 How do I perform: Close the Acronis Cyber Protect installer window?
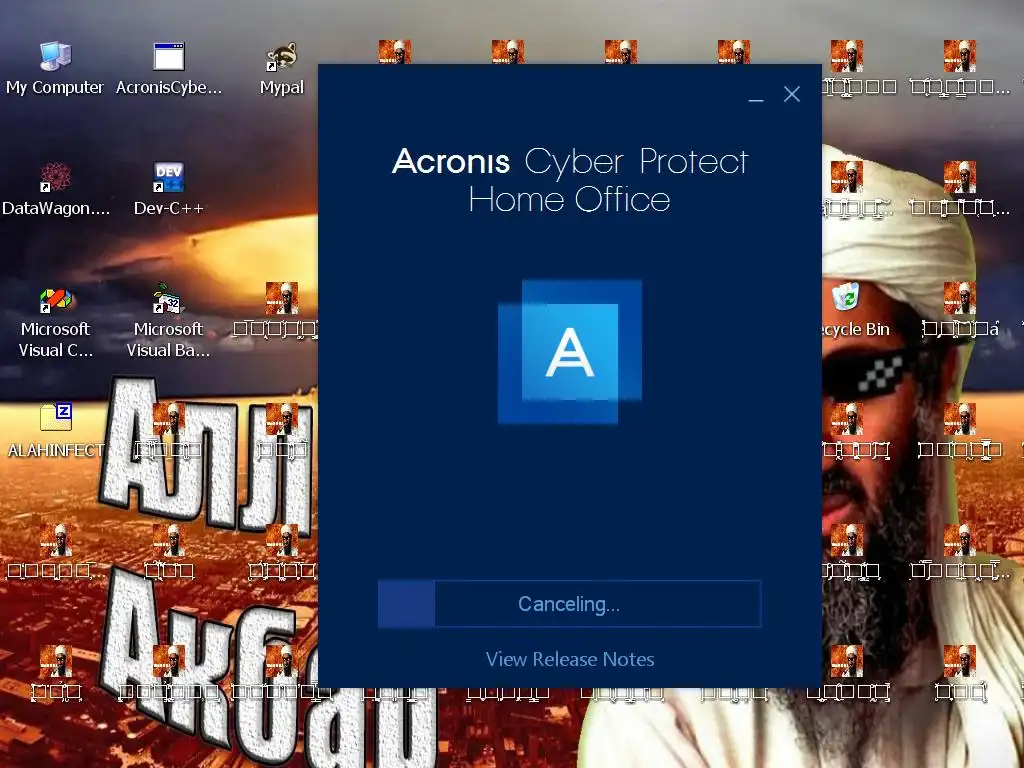792,95
